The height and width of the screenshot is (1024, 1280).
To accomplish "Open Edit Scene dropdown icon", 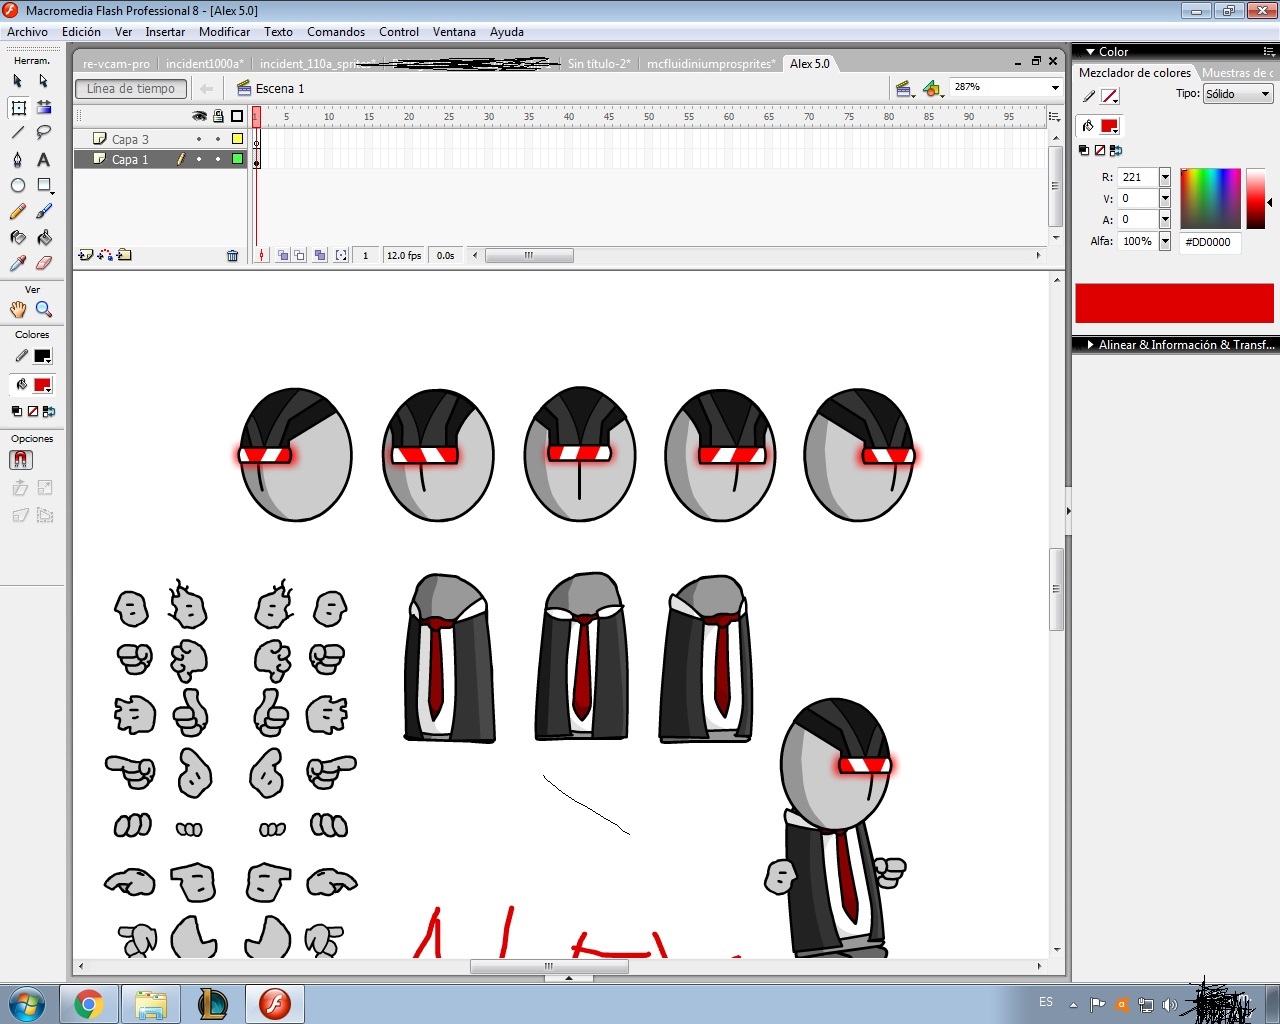I will [905, 89].
